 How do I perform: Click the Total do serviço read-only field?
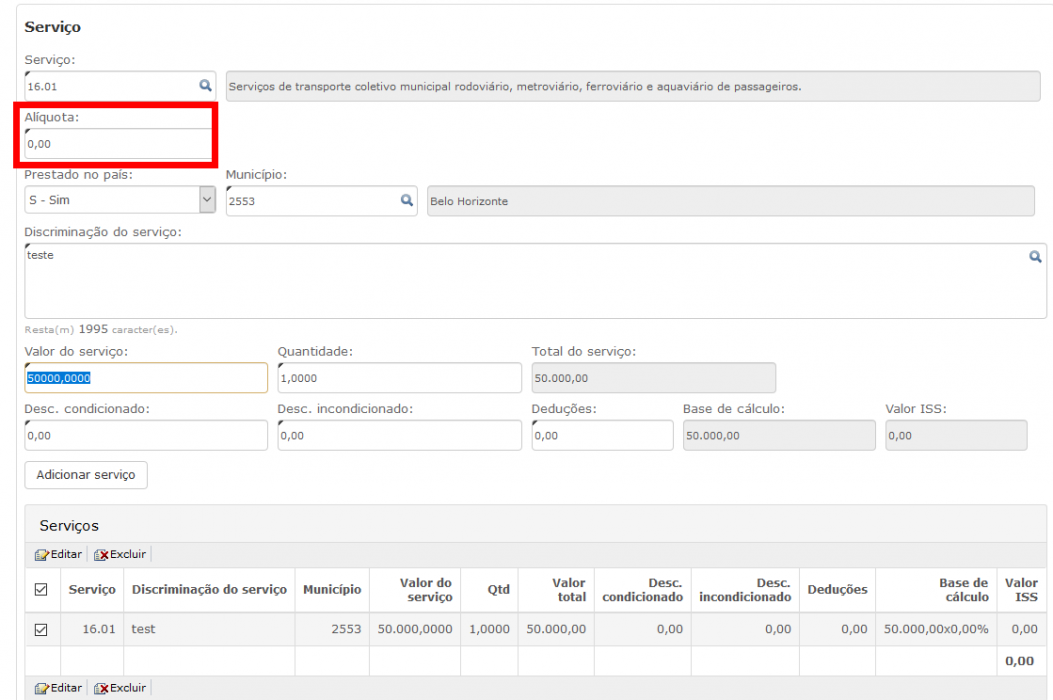click(x=653, y=378)
